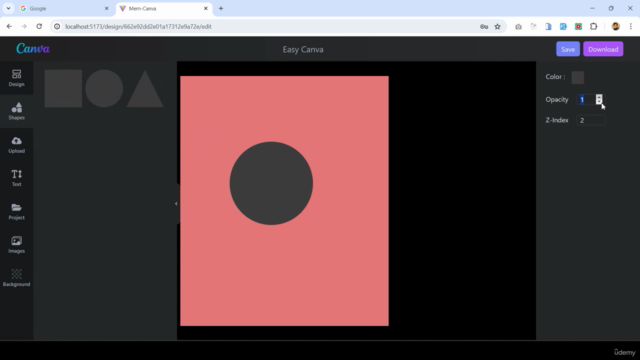Open the Project panel in the sidebar
Viewport: 640px width, 360px height.
tap(16, 211)
